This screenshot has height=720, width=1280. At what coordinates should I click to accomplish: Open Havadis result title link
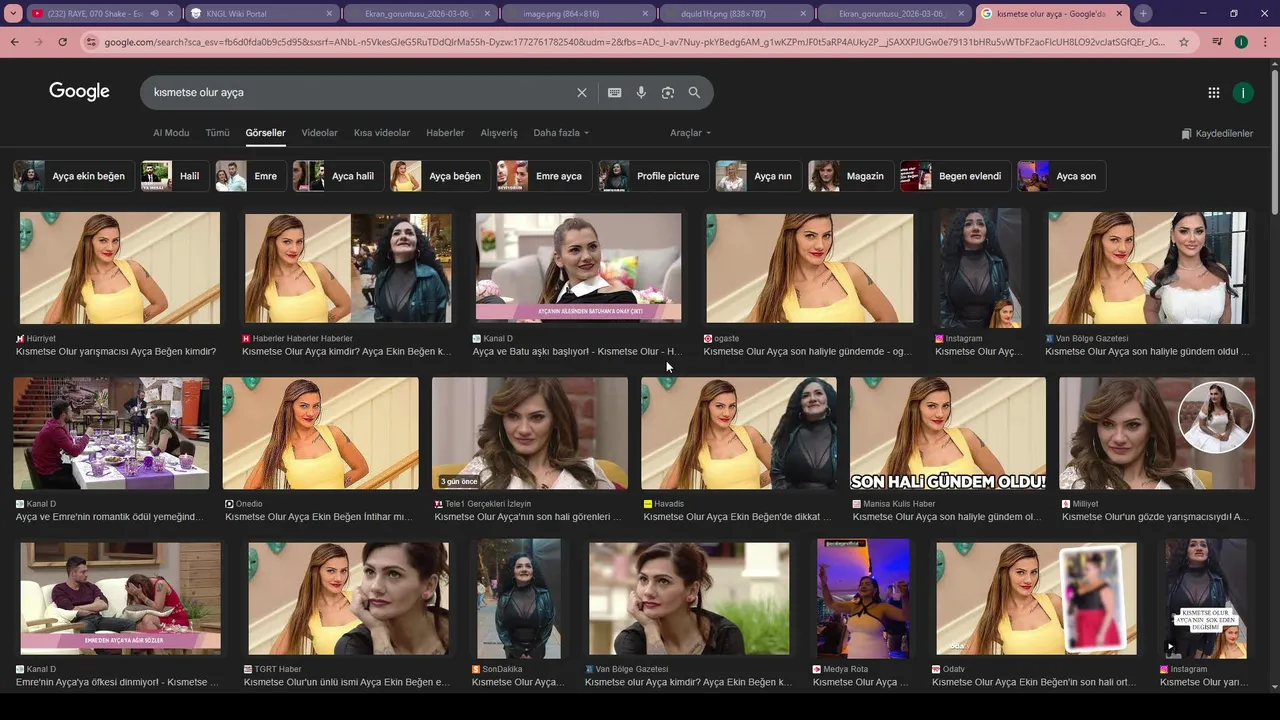(x=737, y=517)
